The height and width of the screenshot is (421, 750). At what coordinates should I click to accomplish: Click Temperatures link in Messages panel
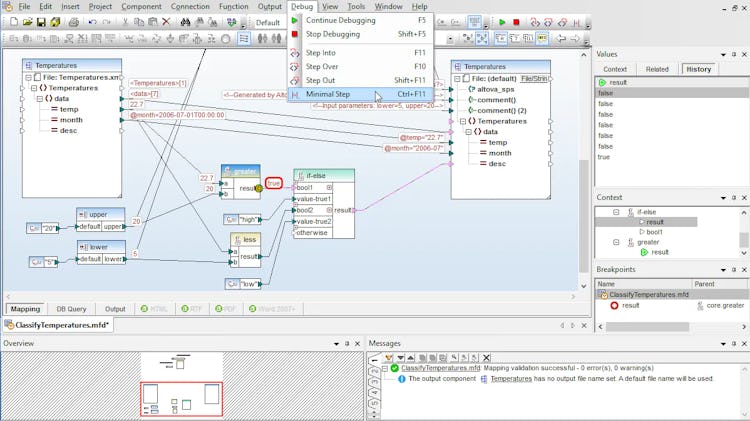(511, 378)
